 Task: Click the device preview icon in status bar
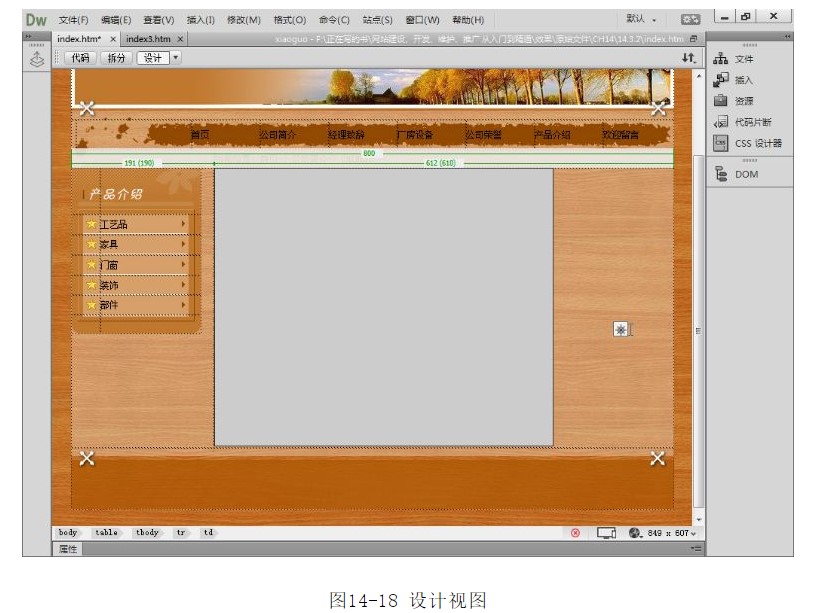pyautogui.click(x=606, y=533)
